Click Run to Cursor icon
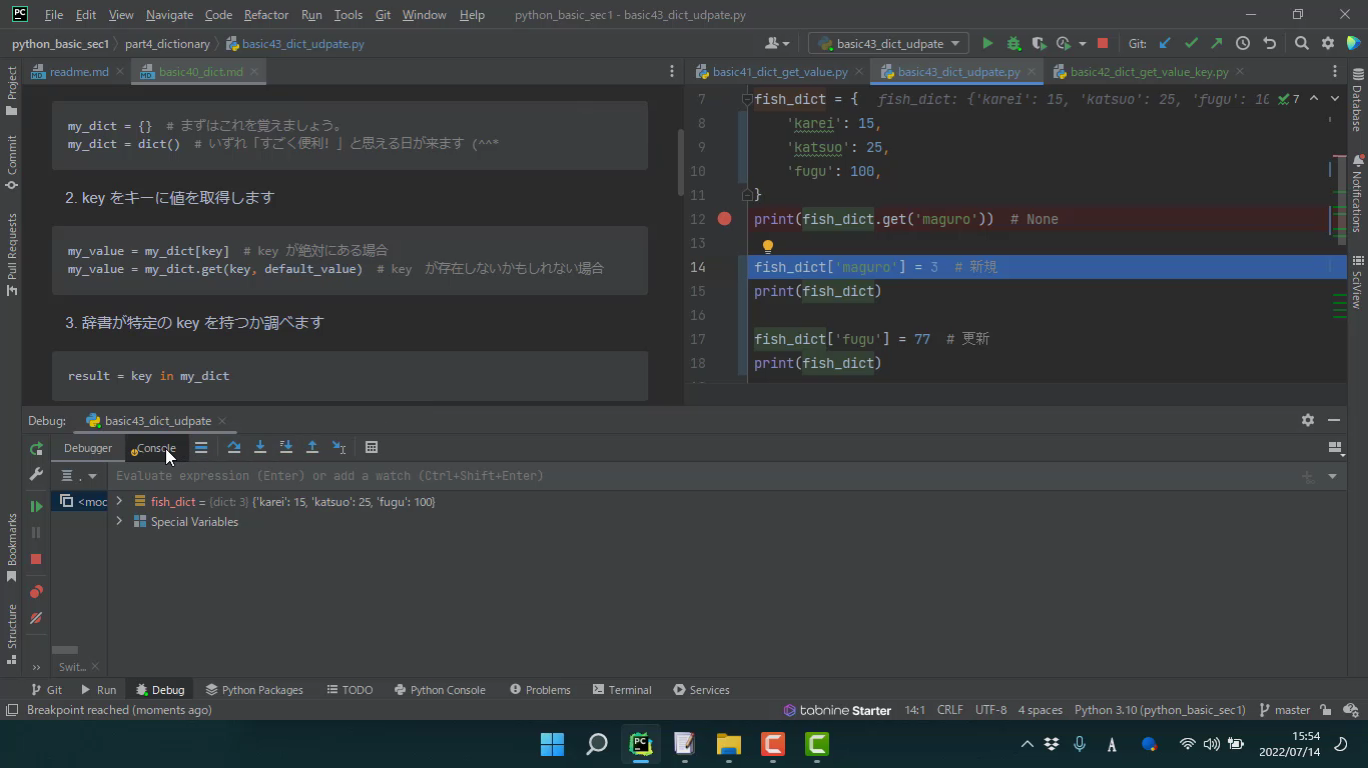Viewport: 1368px width, 768px height. [x=339, y=447]
